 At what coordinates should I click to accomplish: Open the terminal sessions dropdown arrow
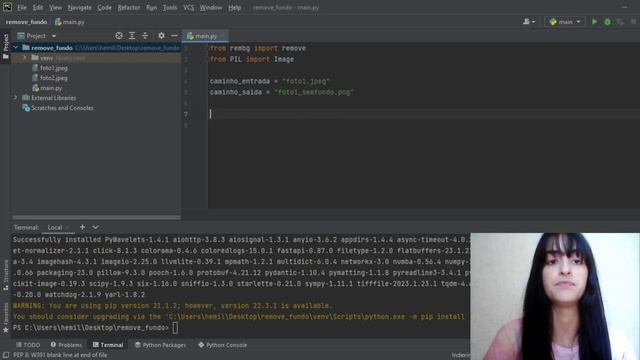pos(96,227)
